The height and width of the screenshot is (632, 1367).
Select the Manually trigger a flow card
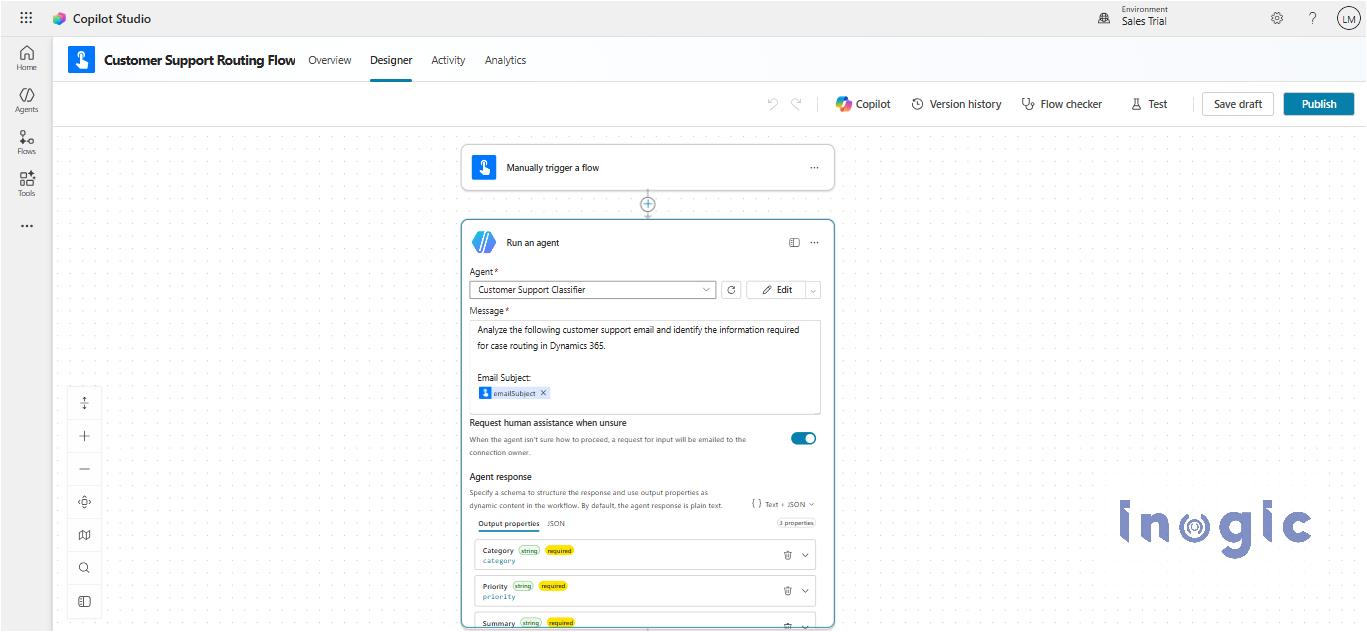pos(647,168)
